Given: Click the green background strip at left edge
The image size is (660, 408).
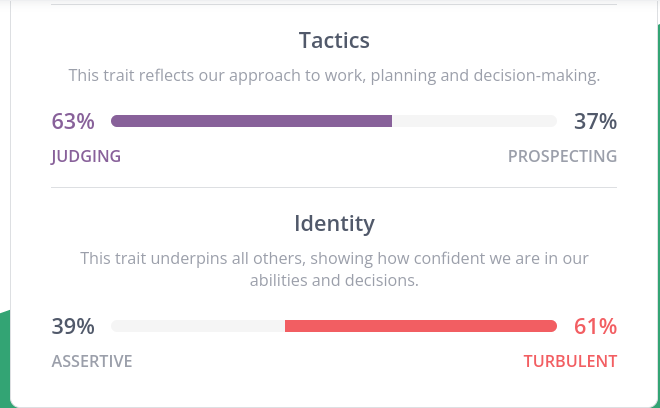Looking at the screenshot, I should tap(5, 359).
